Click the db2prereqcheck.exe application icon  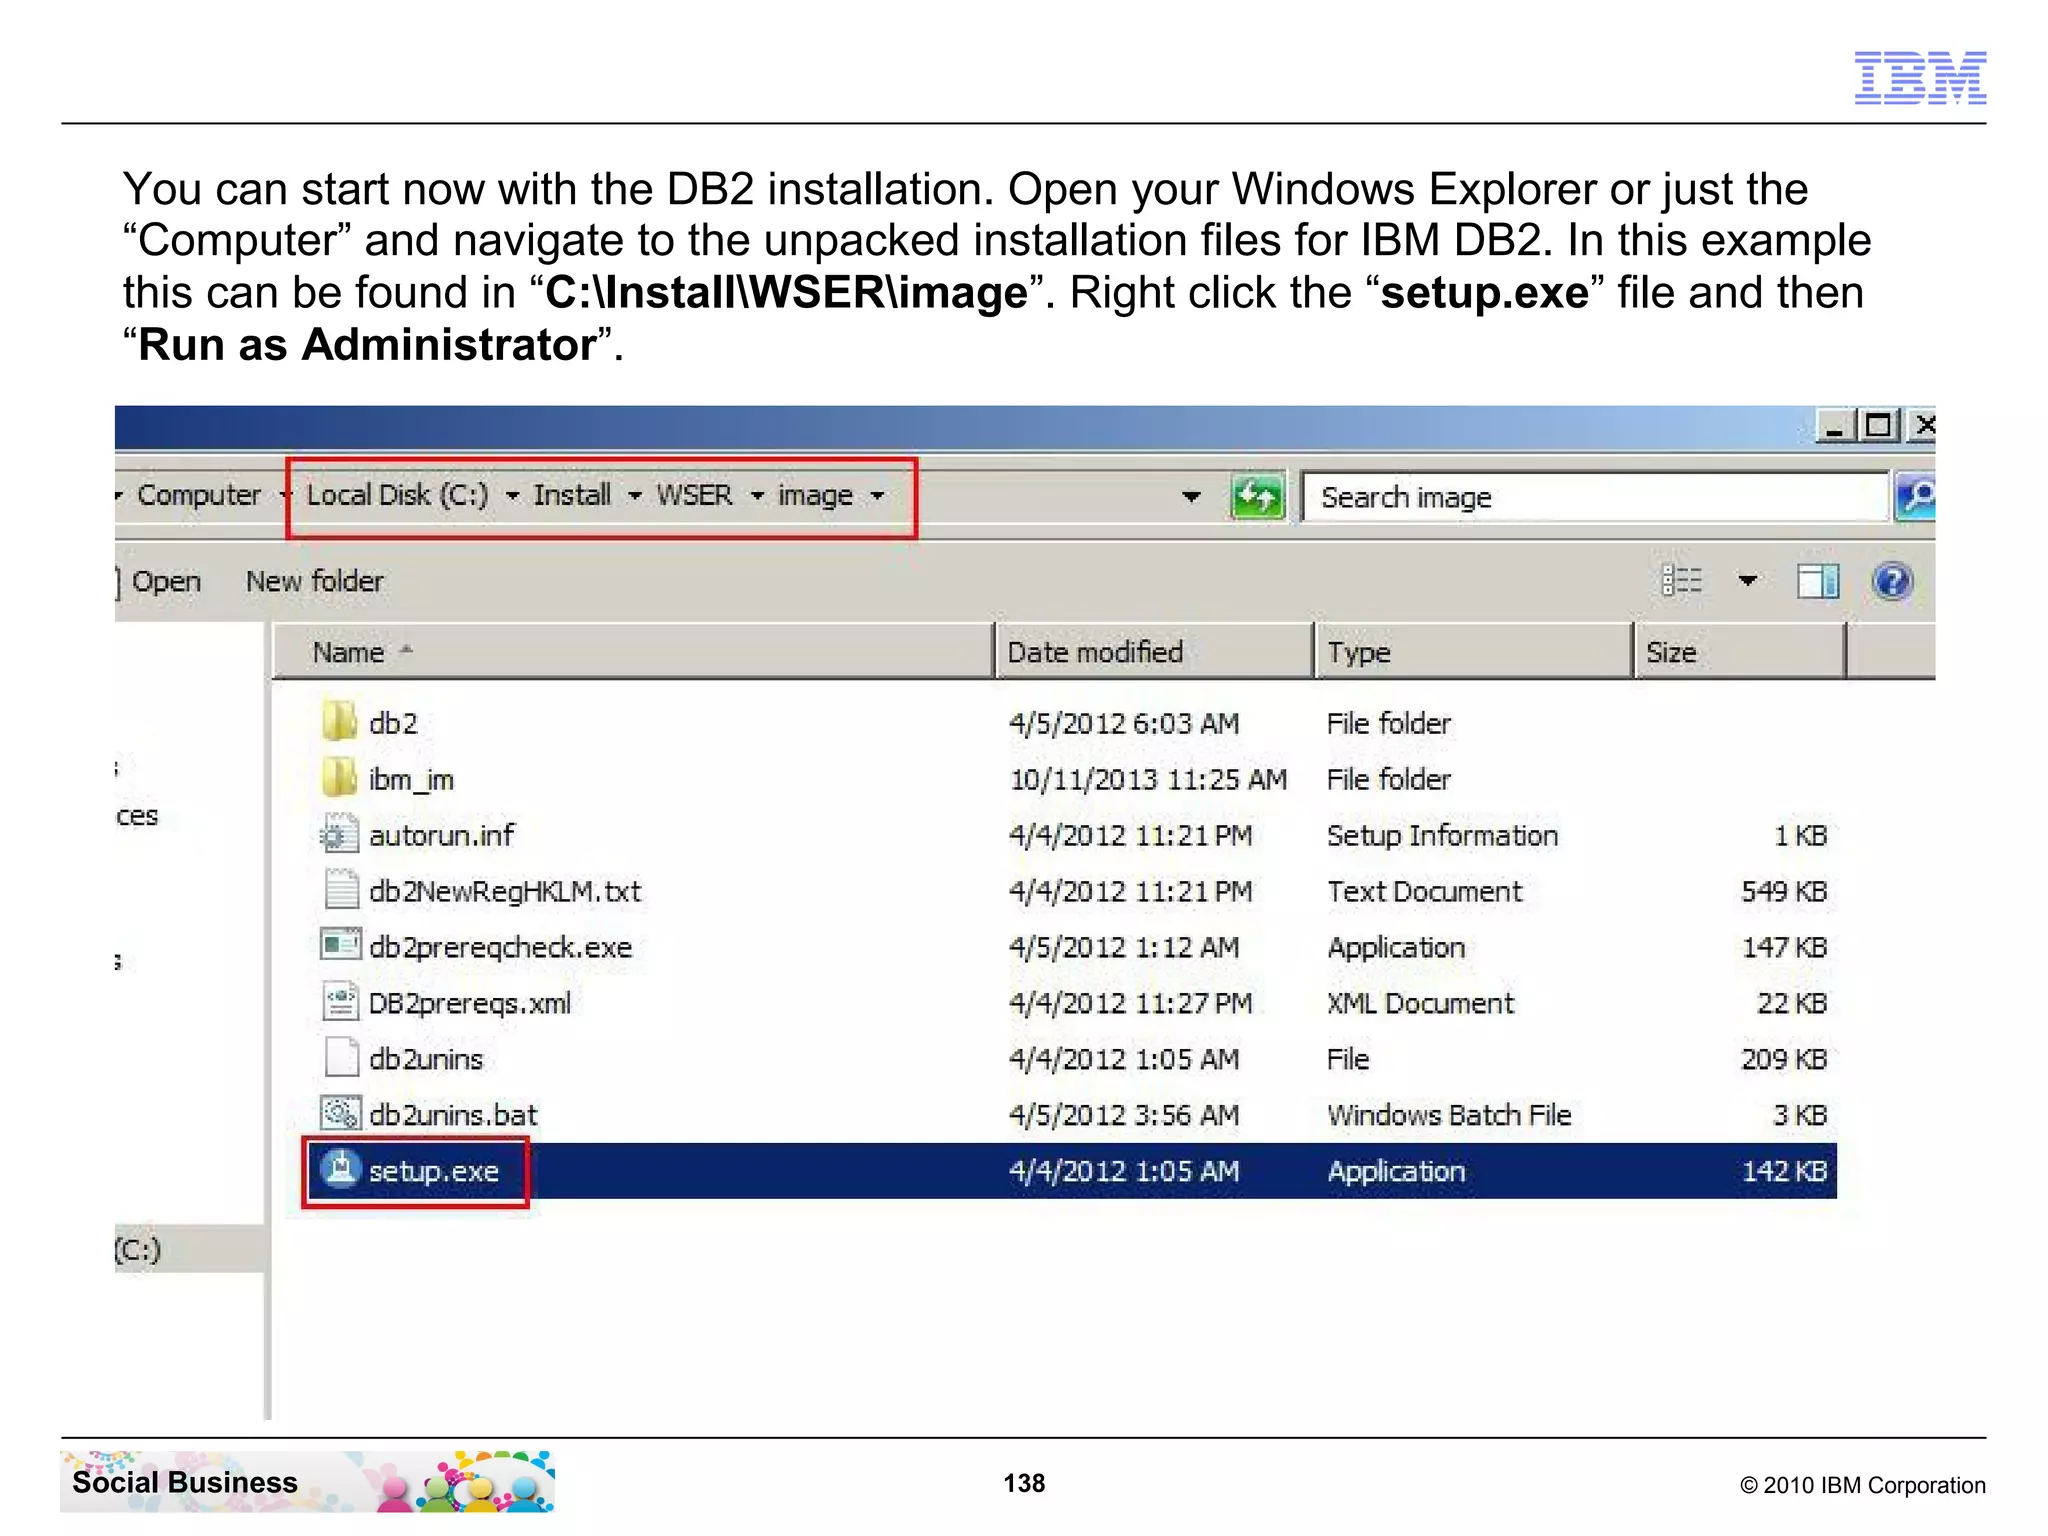(341, 944)
